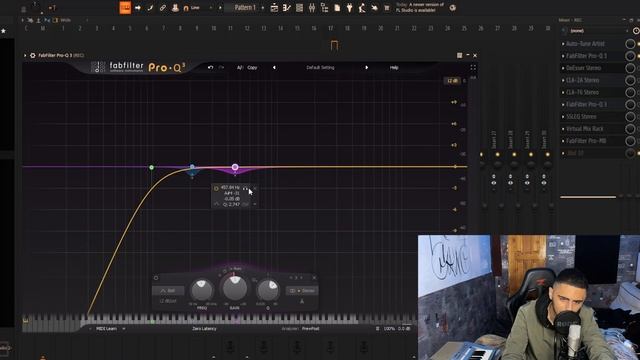Open DeEsser Stereo slot arrow menu

point(563,68)
